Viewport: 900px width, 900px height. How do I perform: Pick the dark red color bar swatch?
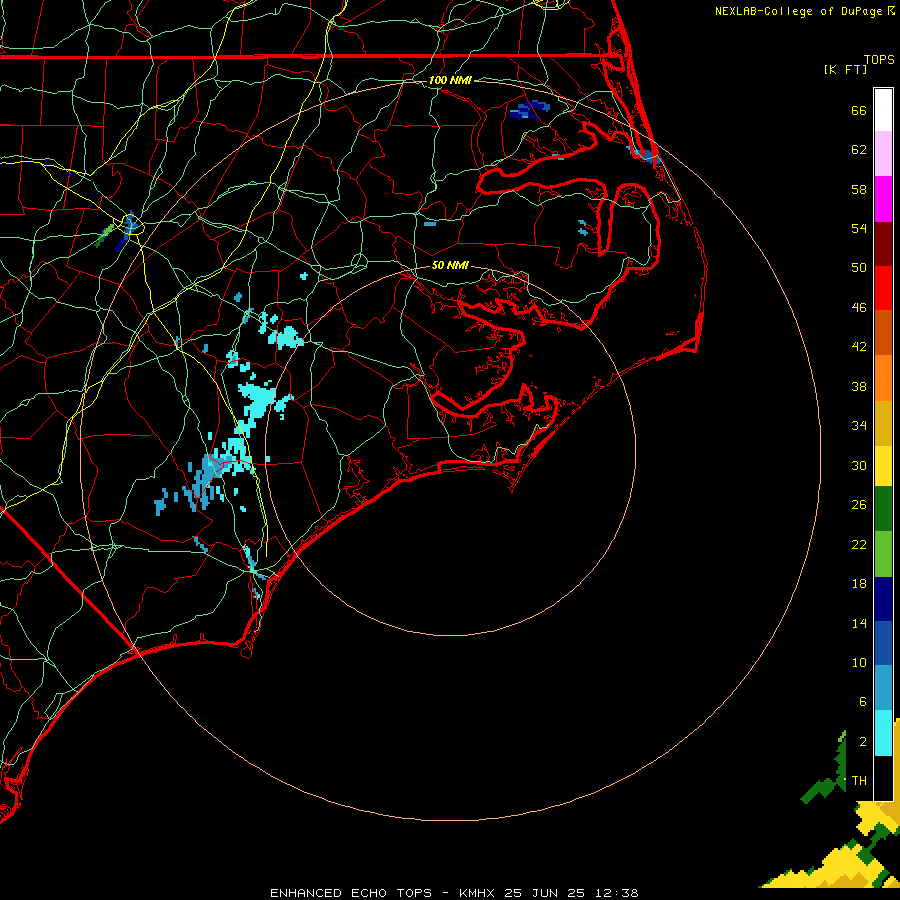[883, 244]
